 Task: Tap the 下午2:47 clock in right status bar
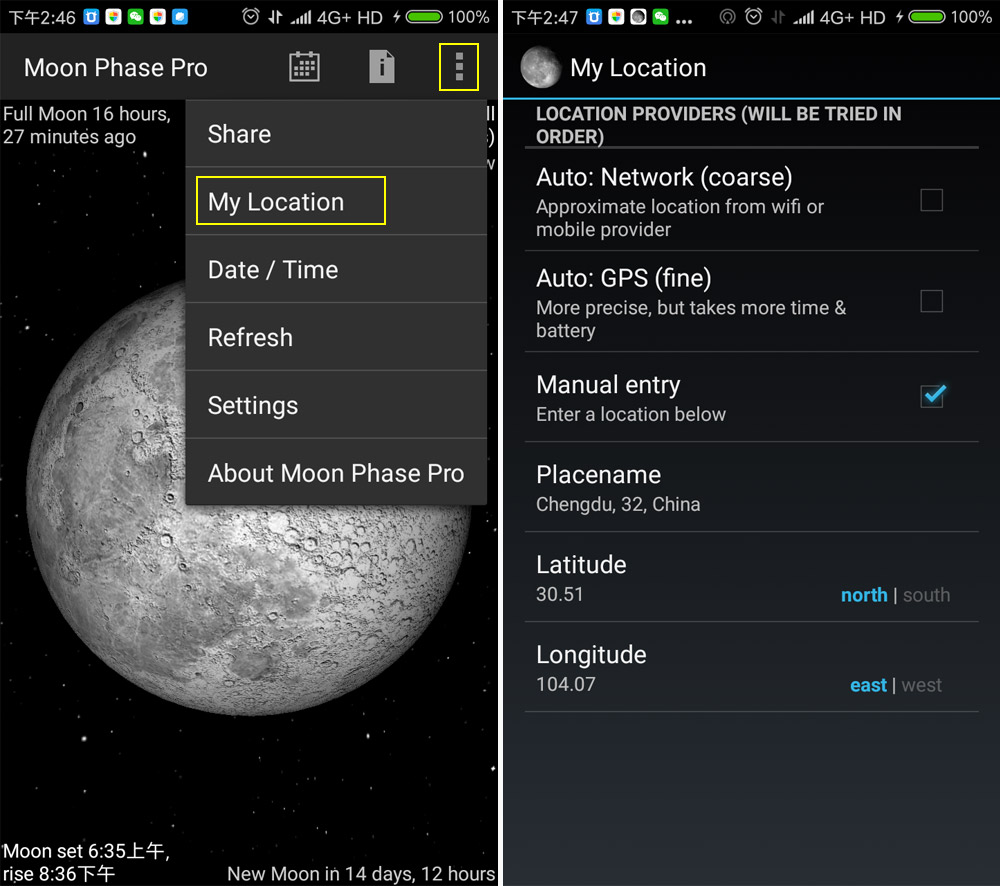(x=545, y=17)
